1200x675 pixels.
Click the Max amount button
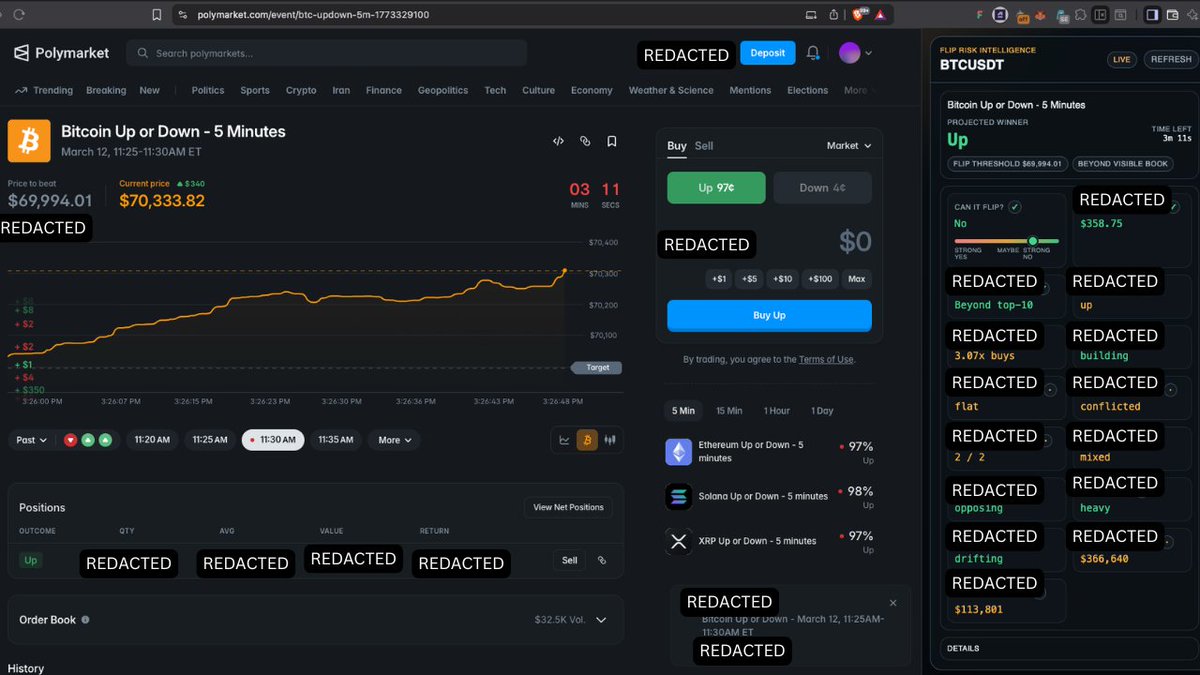click(856, 279)
